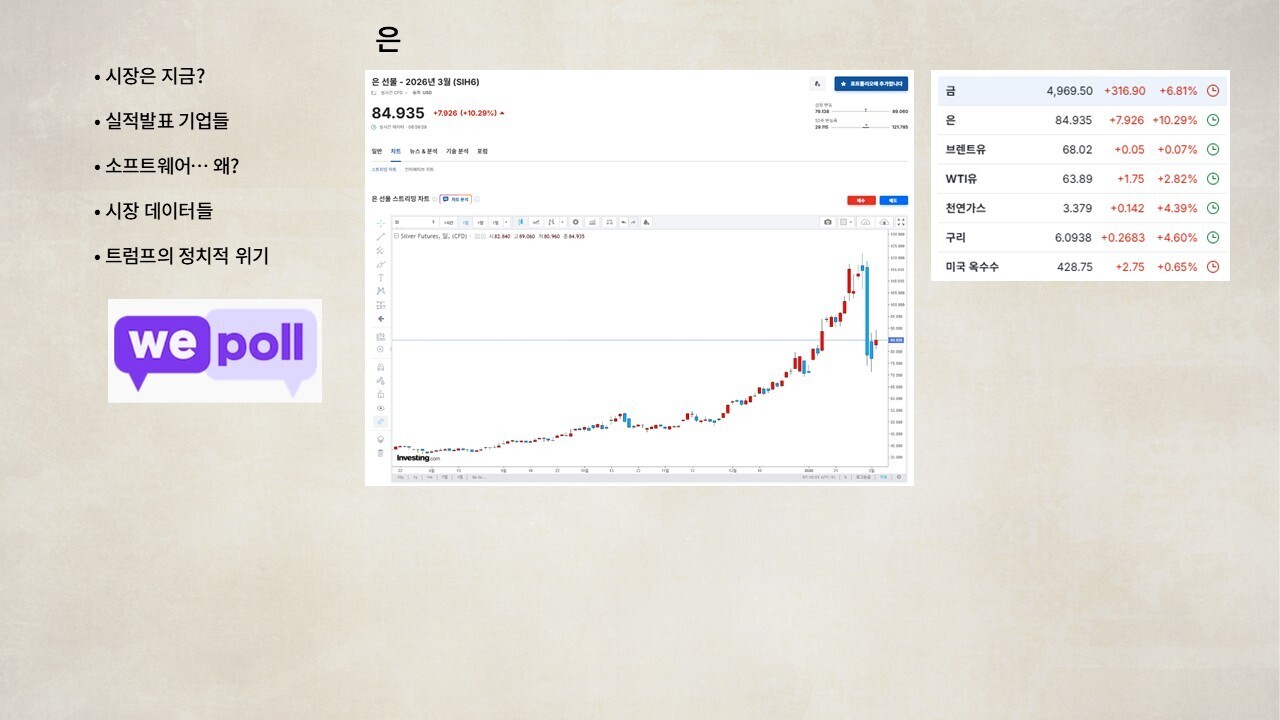
Task: Click the fullscreen icon at chart top-right
Action: tap(901, 222)
